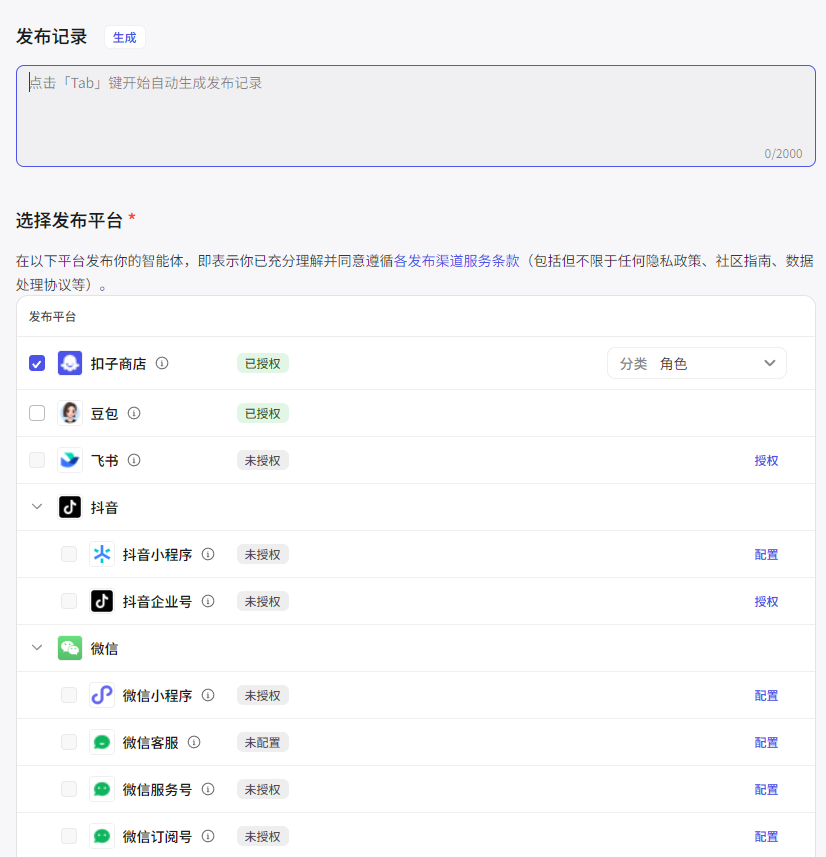Open the 各发布渠道服务条款 link
Viewport: 826px width, 857px height.
click(456, 261)
